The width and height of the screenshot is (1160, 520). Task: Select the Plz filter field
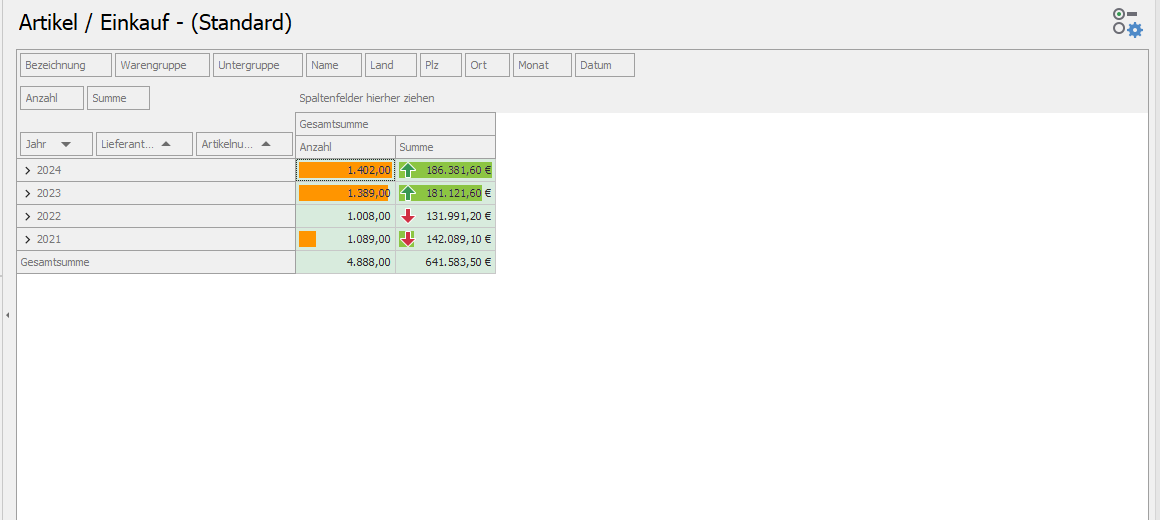click(x=441, y=65)
